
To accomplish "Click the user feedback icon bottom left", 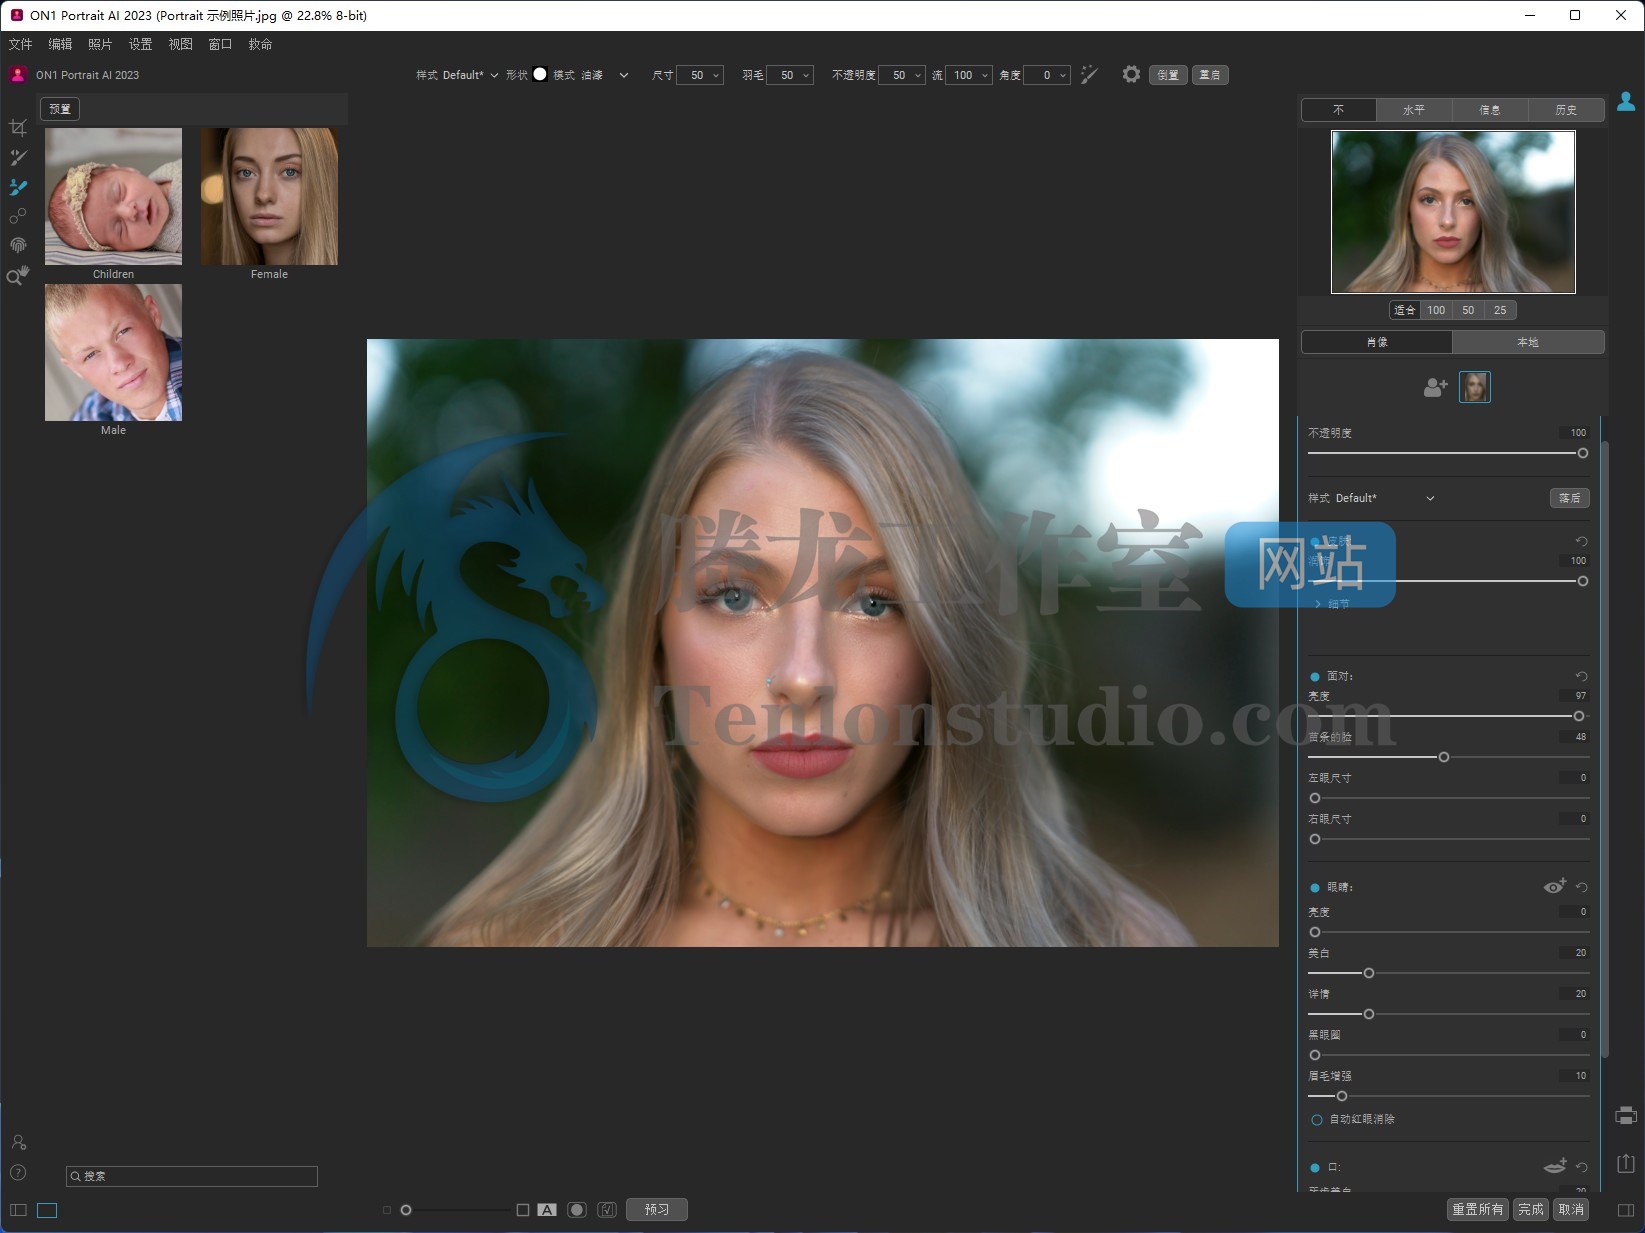I will [18, 1142].
